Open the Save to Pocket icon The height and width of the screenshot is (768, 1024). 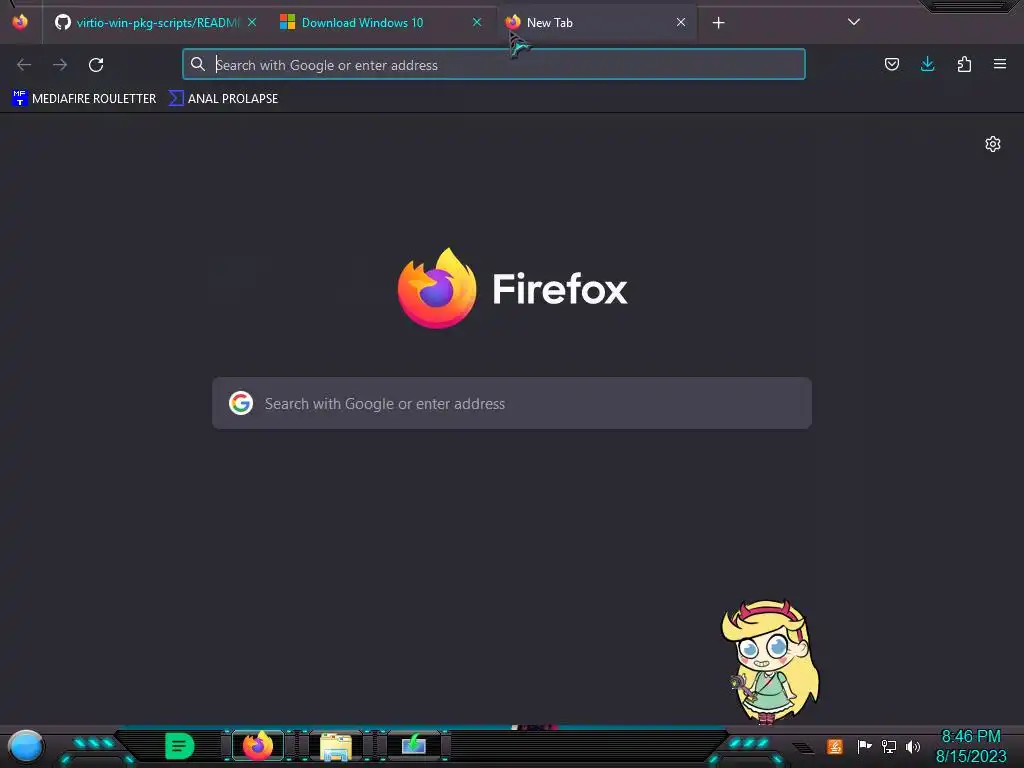[x=891, y=64]
